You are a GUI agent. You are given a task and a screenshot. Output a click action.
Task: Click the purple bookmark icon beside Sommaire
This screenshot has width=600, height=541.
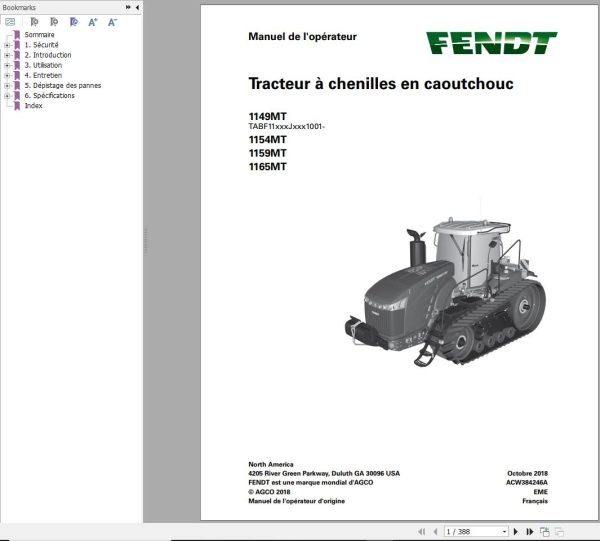click(17, 35)
